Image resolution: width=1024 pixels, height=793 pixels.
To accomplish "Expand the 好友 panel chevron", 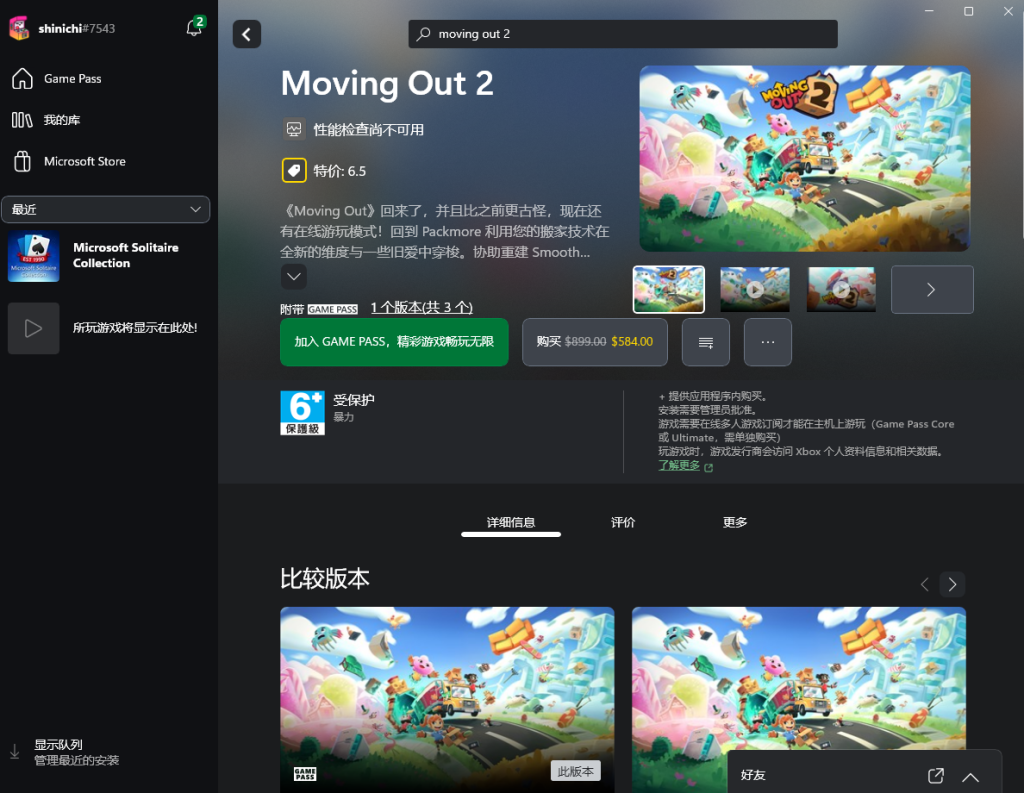I will point(970,777).
